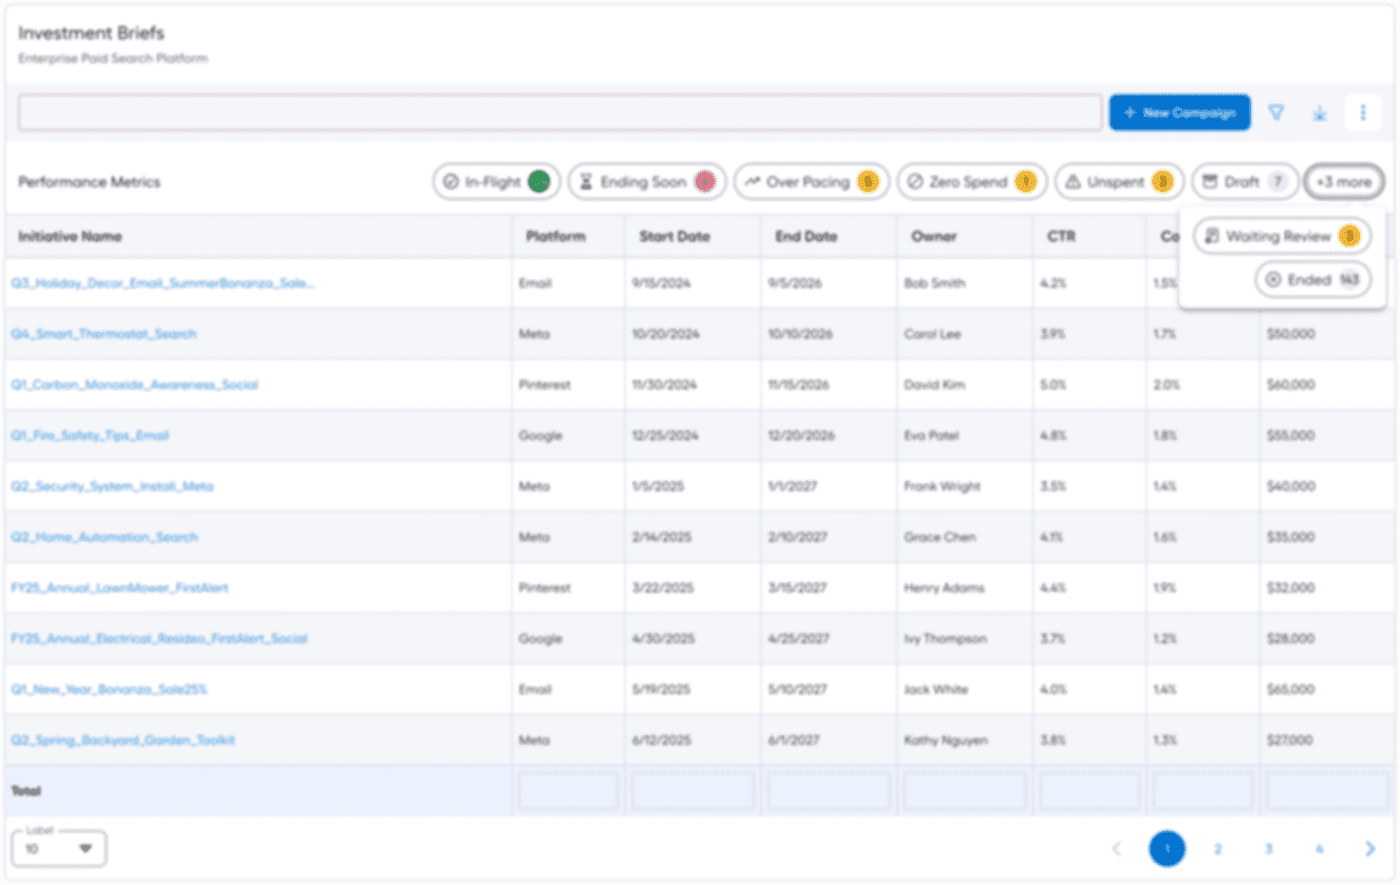Click the trending arrow icon on Over Pacing
This screenshot has height=885, width=1400.
coord(753,181)
